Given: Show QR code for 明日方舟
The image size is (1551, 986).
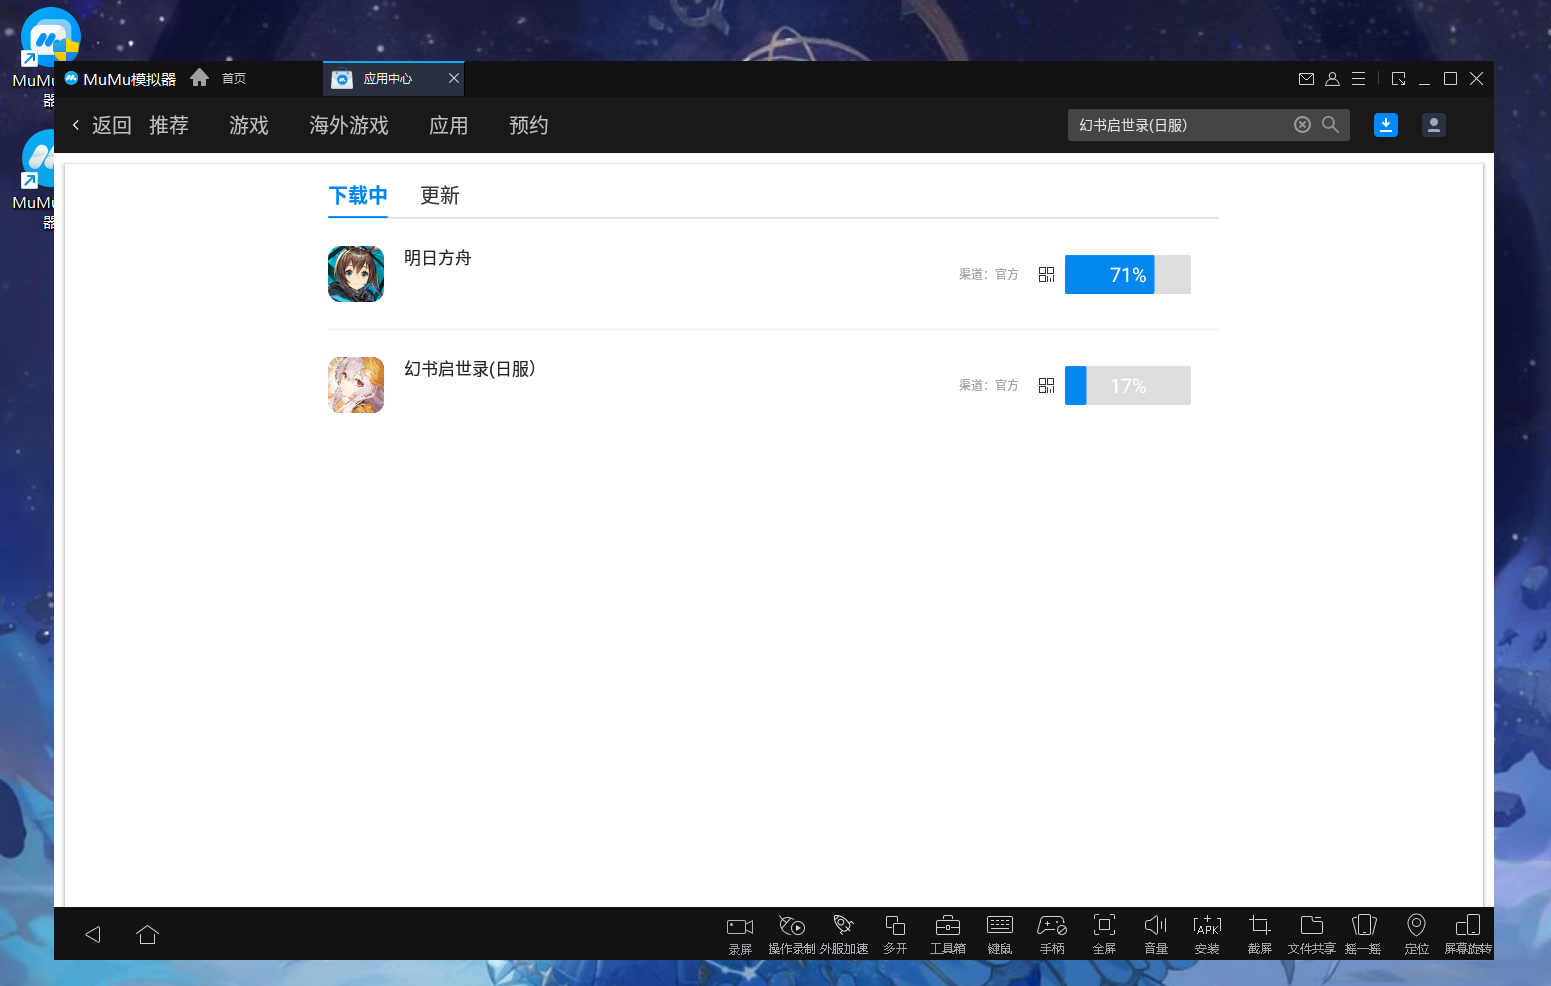Looking at the screenshot, I should click(x=1046, y=274).
